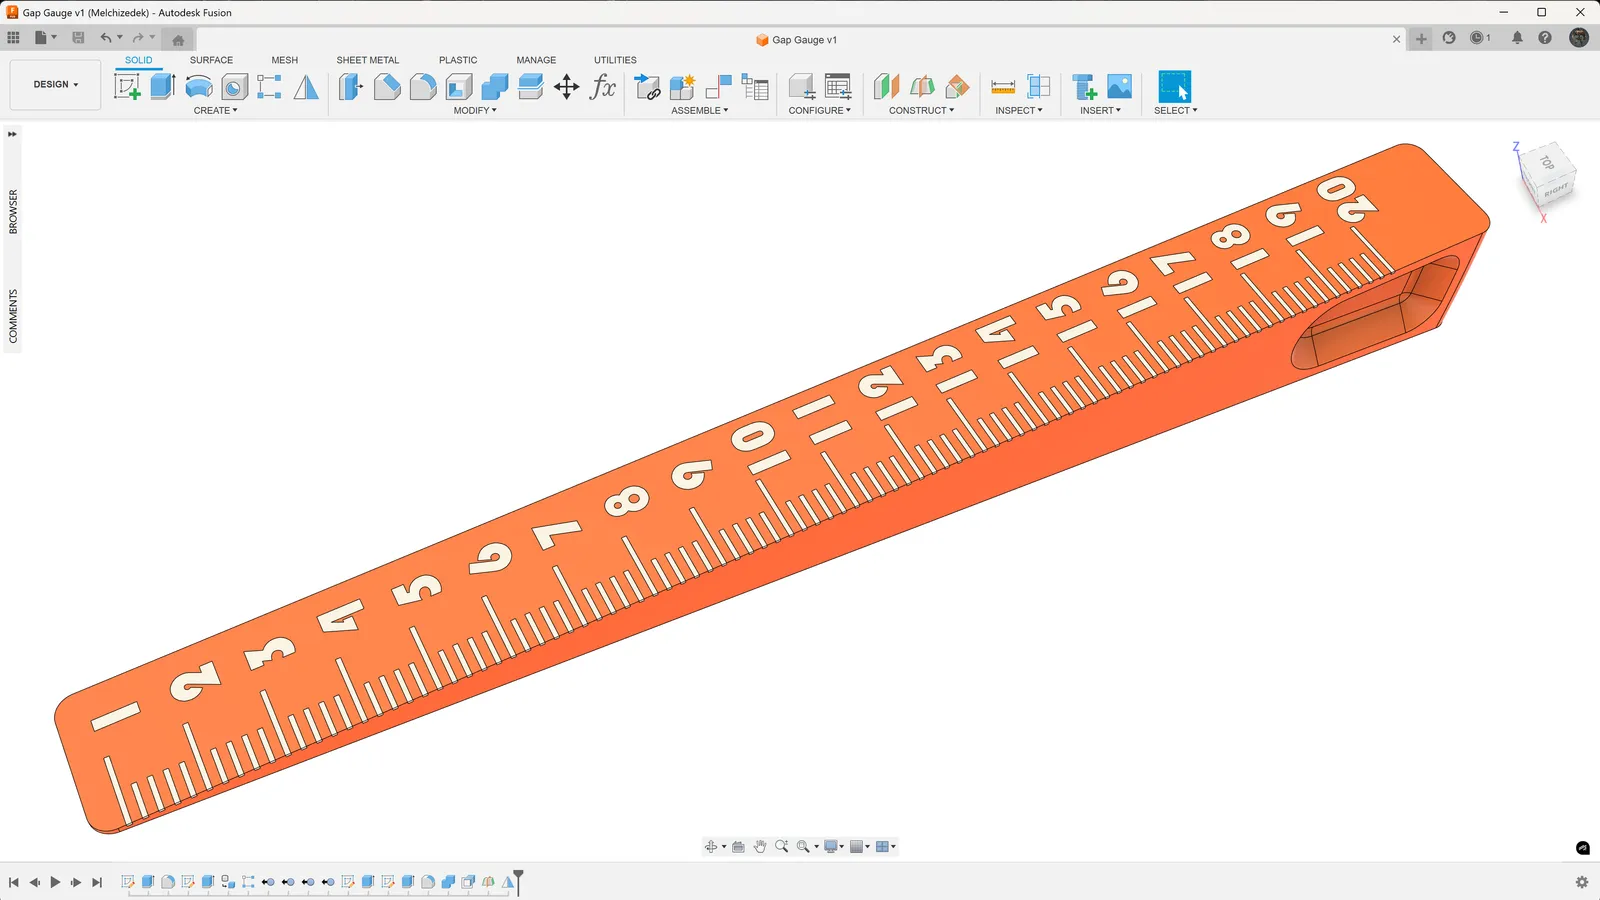
Task: Click the TOP face of ViewCube
Action: 1547,163
